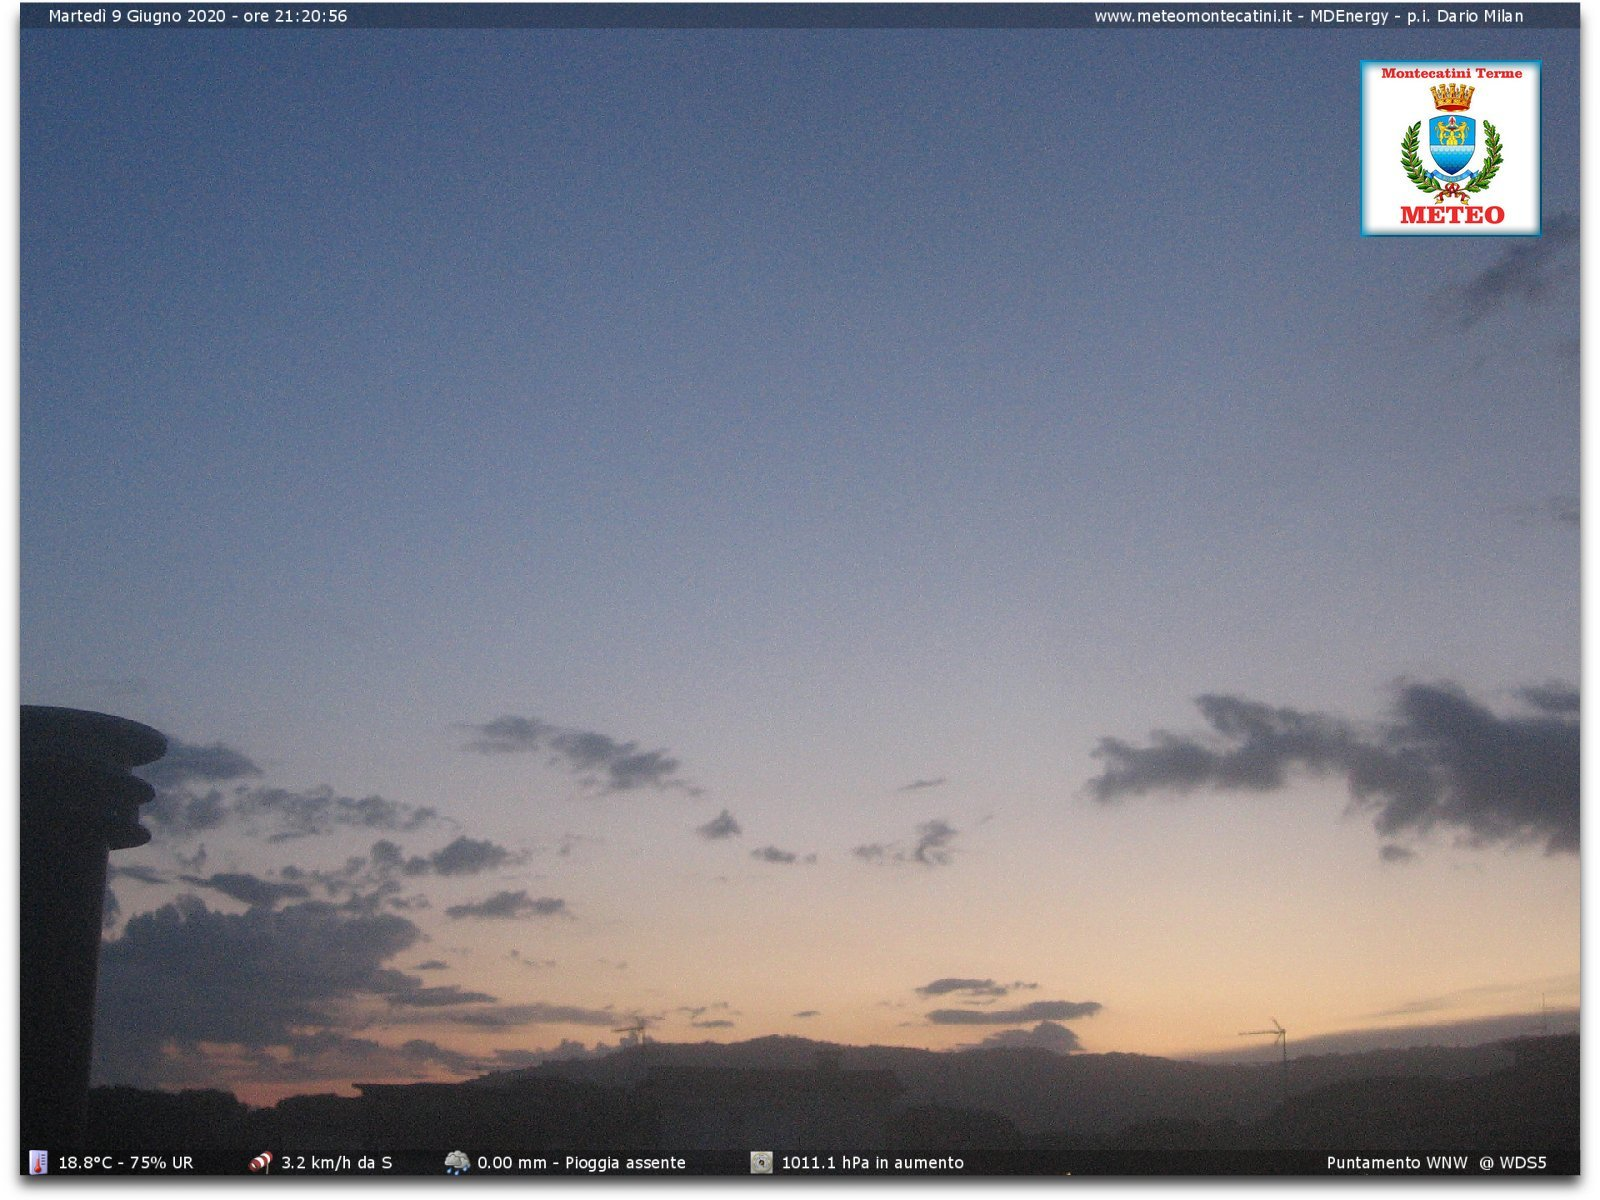1600x1200 pixels.
Task: Click the "MDEnergy" text in the header
Action: (1349, 16)
